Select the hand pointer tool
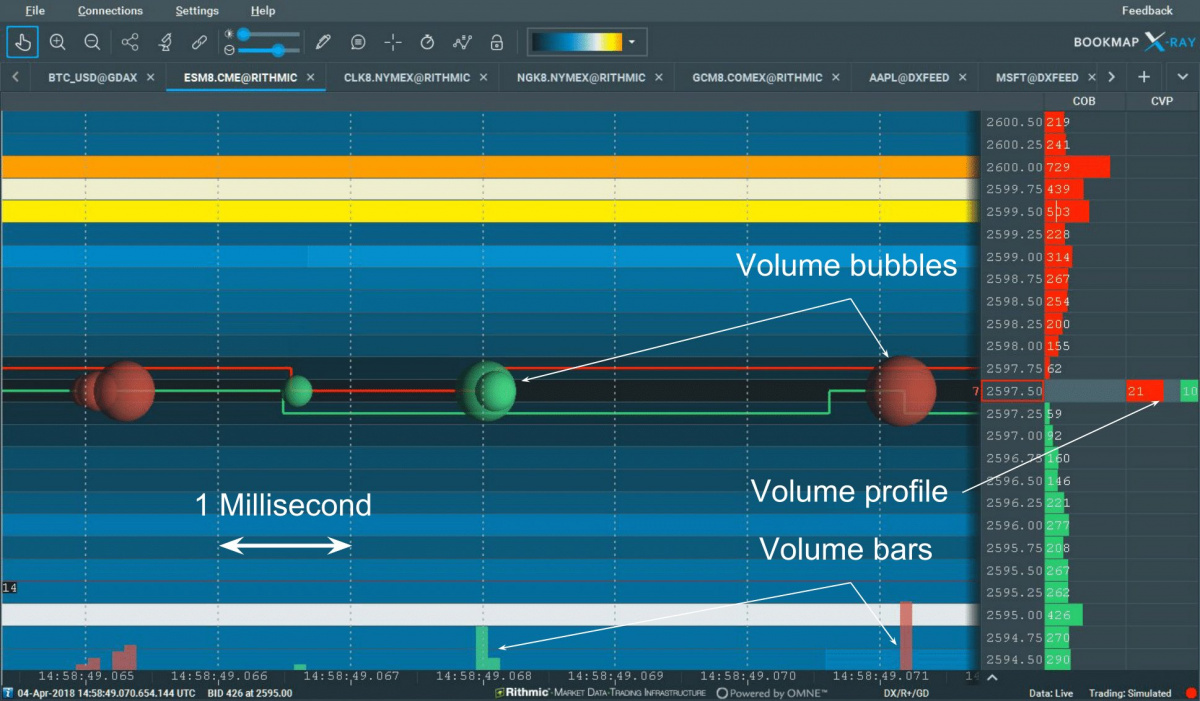1200x701 pixels. coord(23,42)
